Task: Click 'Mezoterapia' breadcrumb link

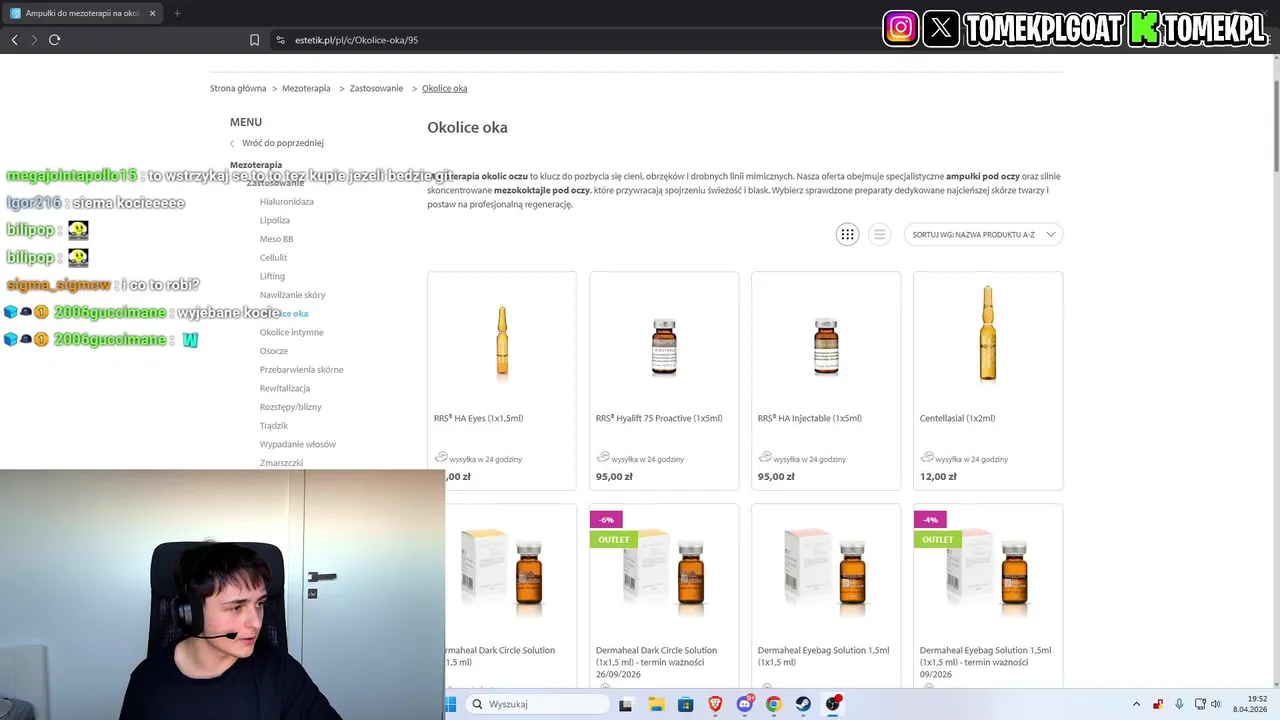Action: [306, 88]
